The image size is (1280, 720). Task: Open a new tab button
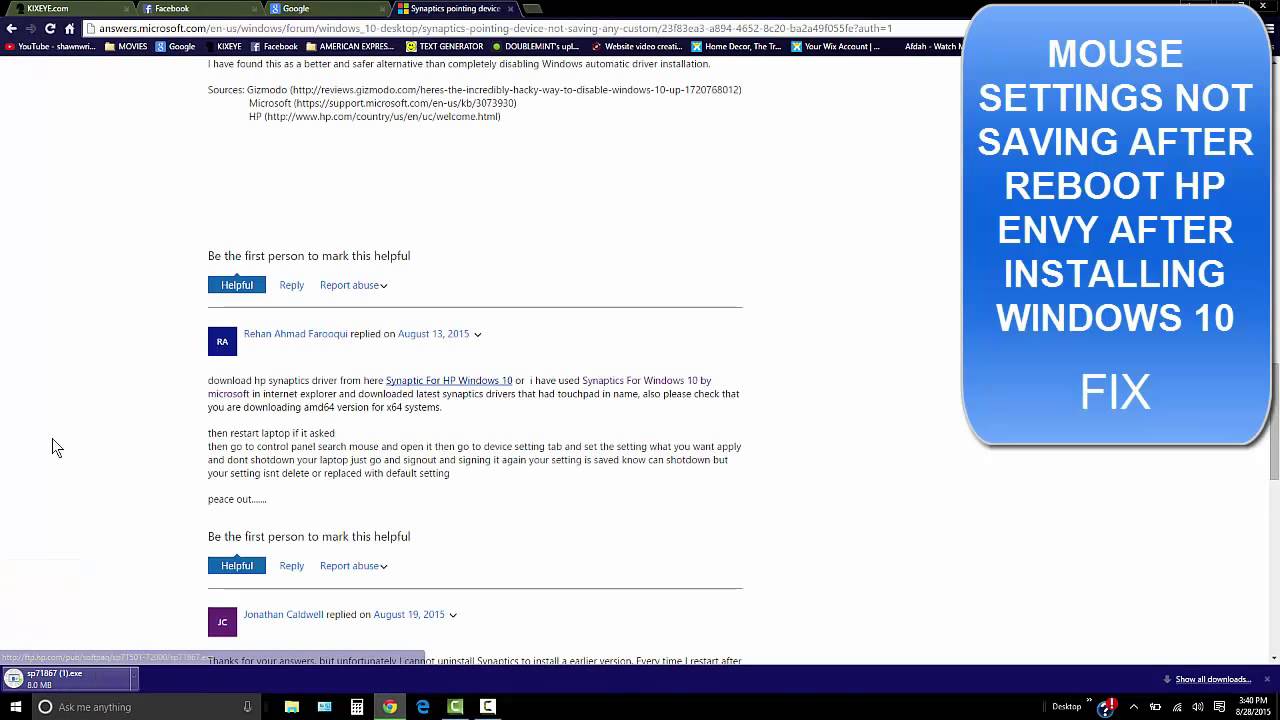click(533, 8)
